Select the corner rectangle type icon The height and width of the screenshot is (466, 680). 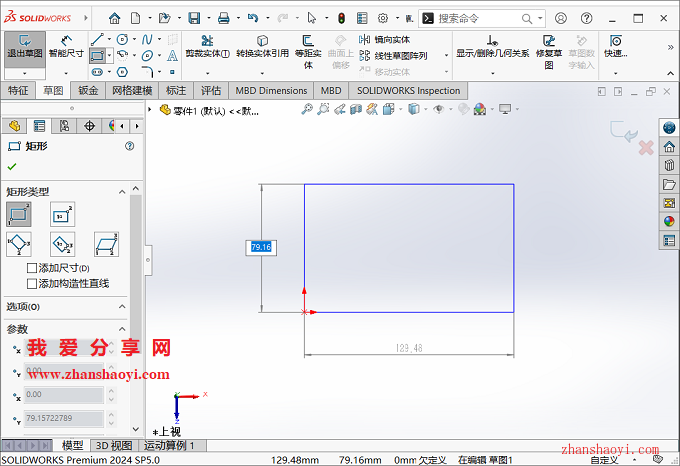coord(19,214)
